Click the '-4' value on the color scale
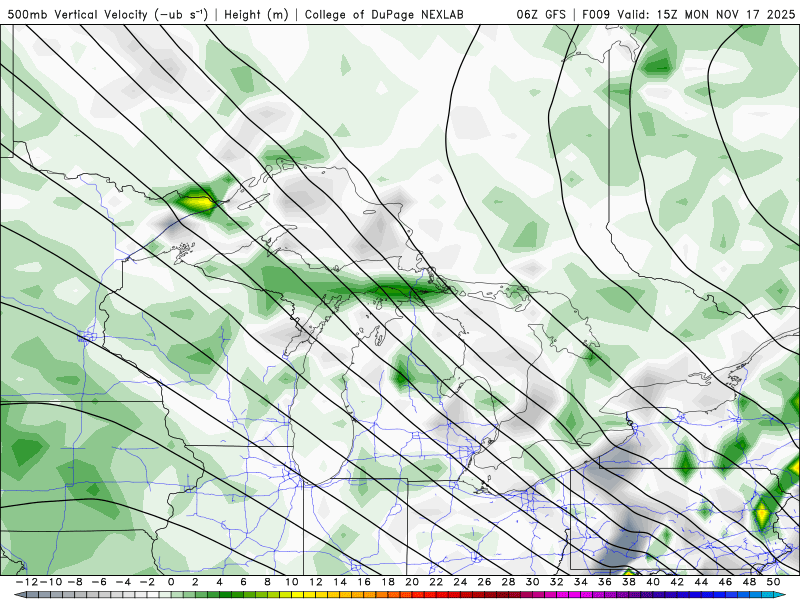This screenshot has width=800, height=600. (x=123, y=582)
